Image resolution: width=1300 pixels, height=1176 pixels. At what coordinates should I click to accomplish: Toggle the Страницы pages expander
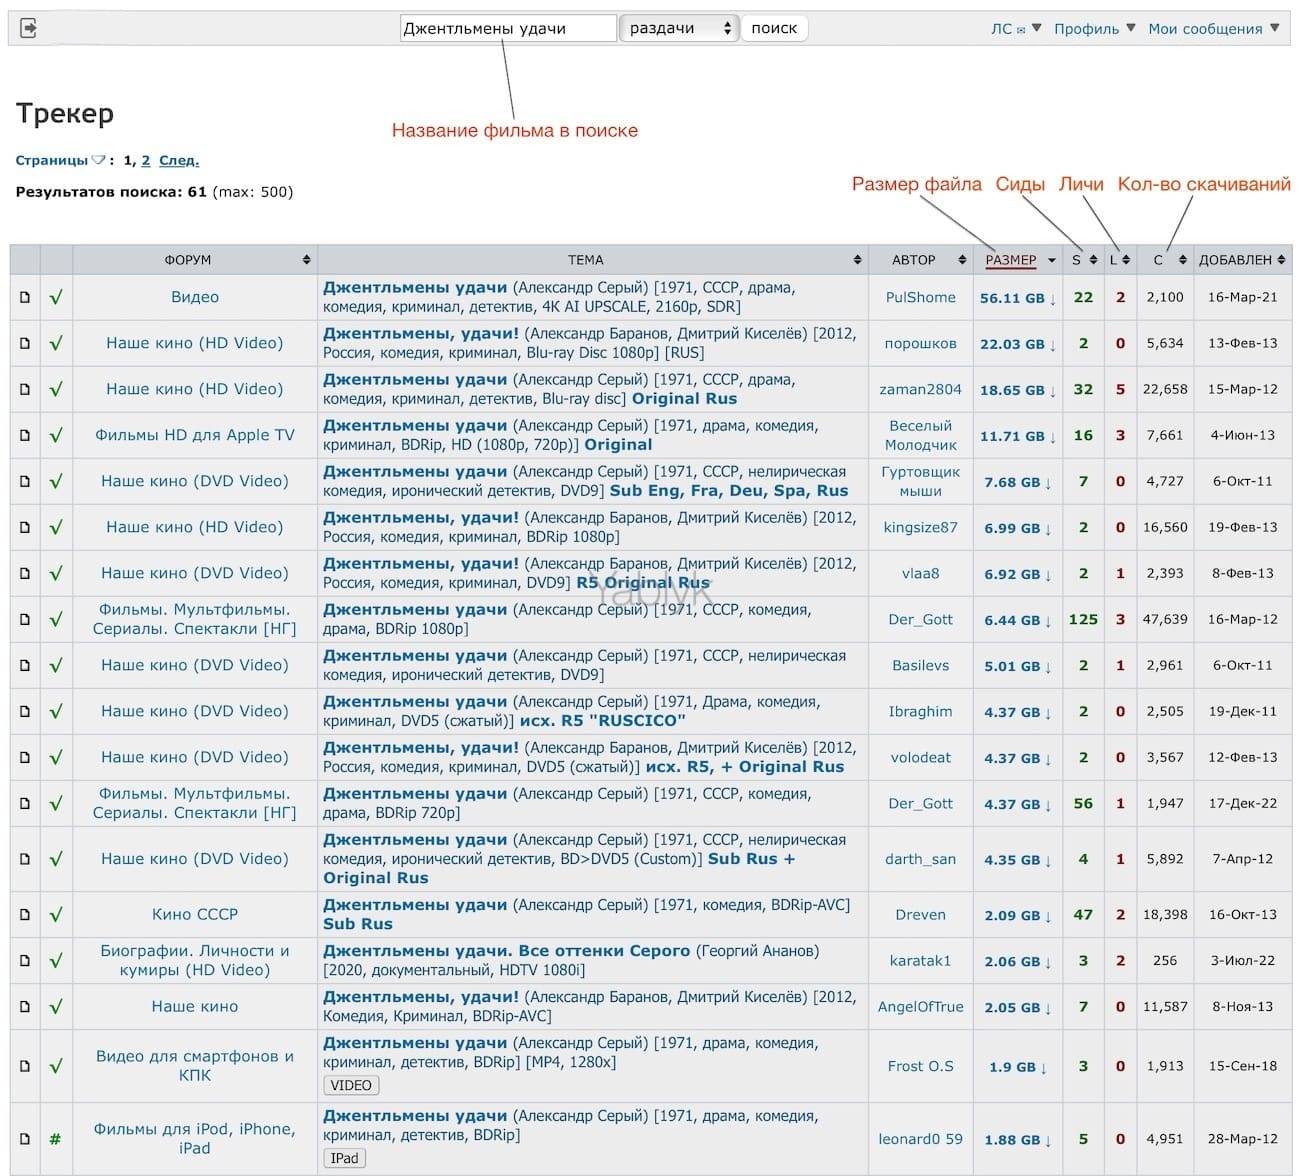(x=98, y=160)
